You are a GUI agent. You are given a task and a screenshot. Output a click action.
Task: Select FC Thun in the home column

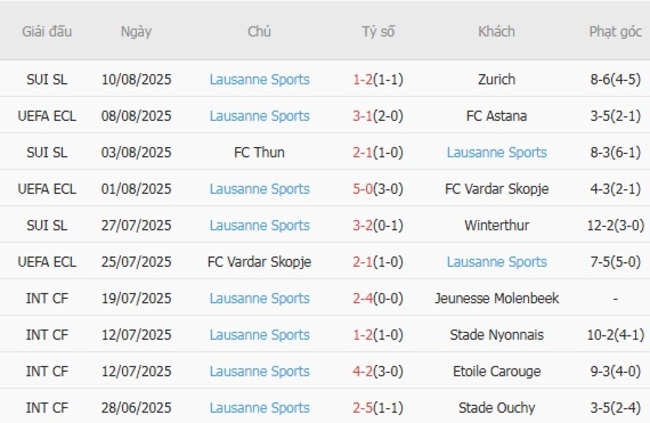259,152
